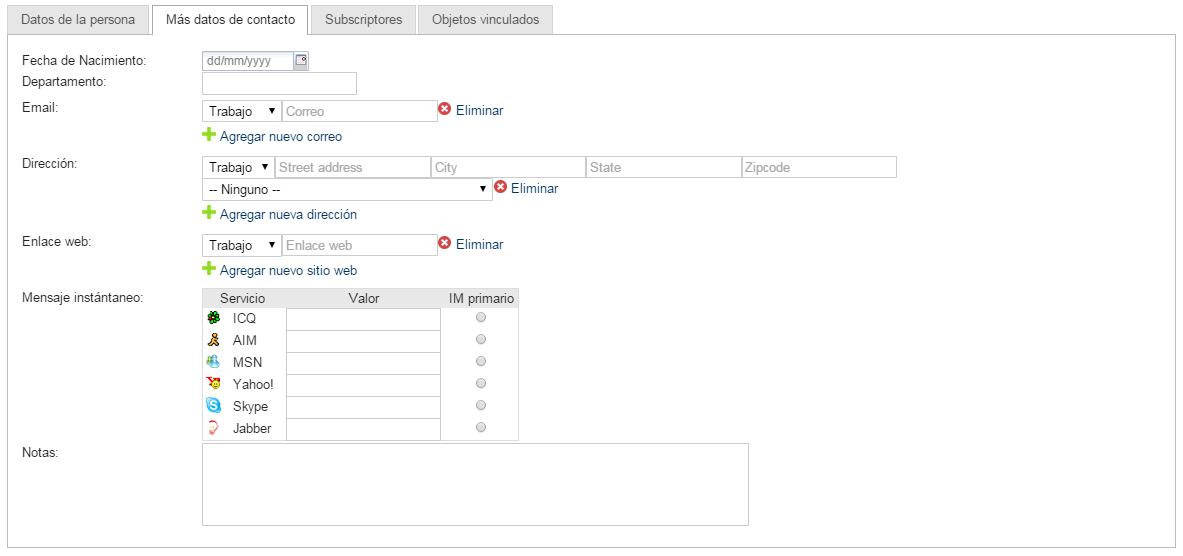Click the red remove icon beside Correo
This screenshot has width=1183, height=556.
pos(445,110)
